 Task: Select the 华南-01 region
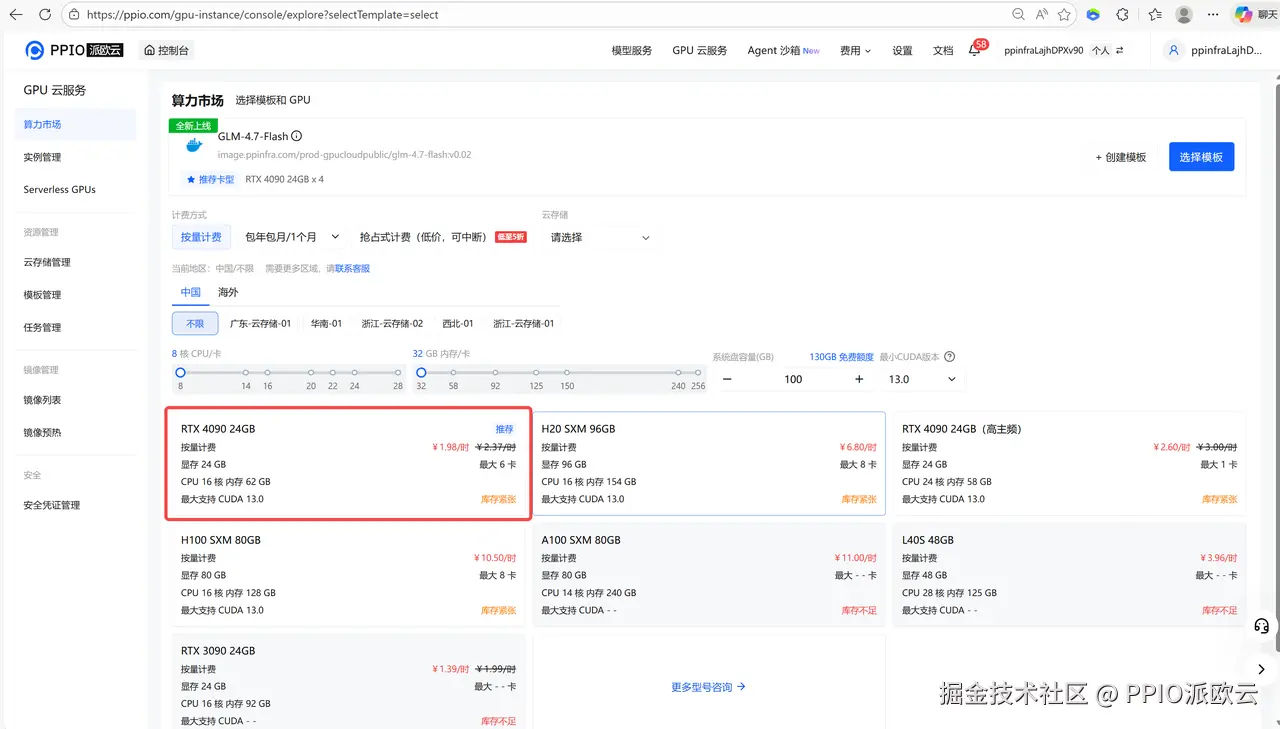click(326, 323)
